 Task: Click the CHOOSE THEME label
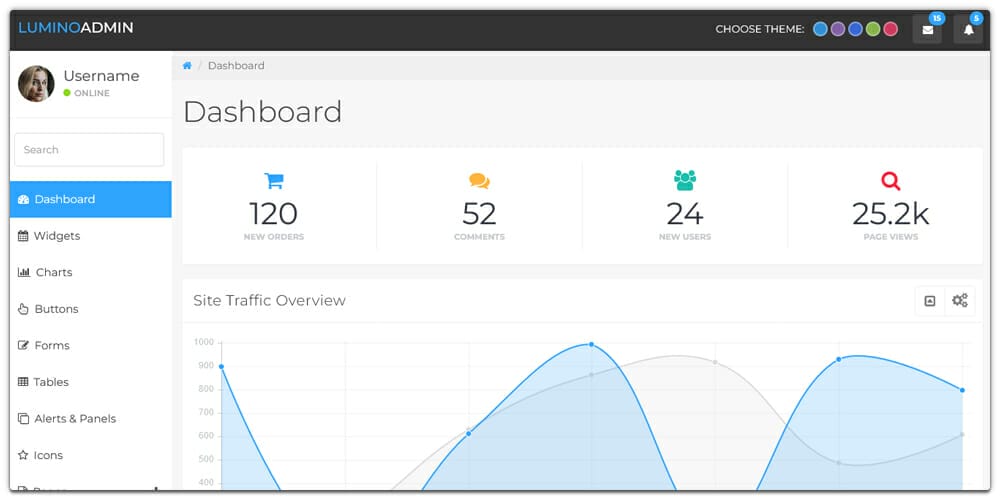pyautogui.click(x=760, y=29)
